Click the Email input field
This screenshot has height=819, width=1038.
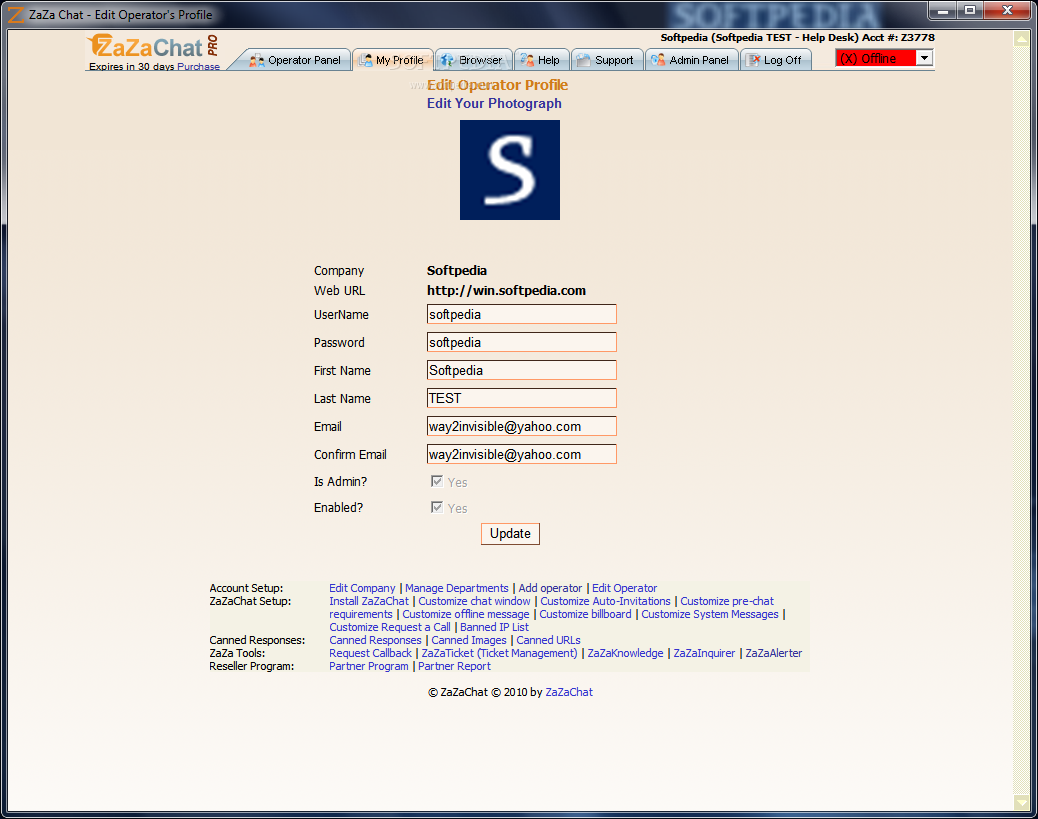522,426
